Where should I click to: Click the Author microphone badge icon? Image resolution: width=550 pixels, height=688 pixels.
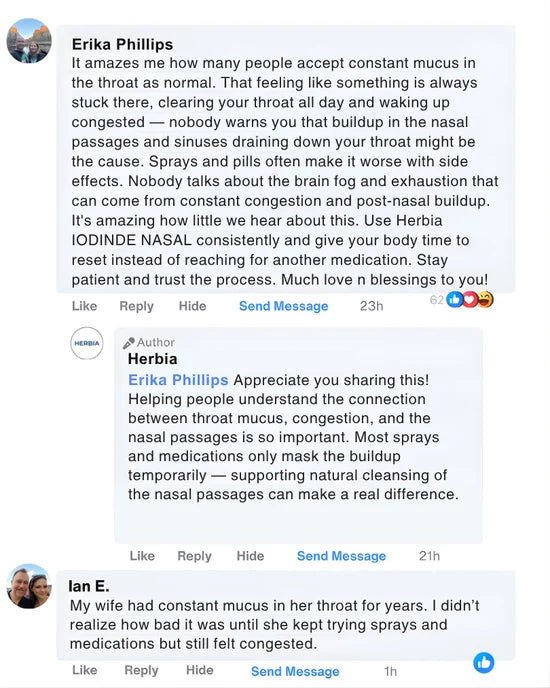[129, 343]
